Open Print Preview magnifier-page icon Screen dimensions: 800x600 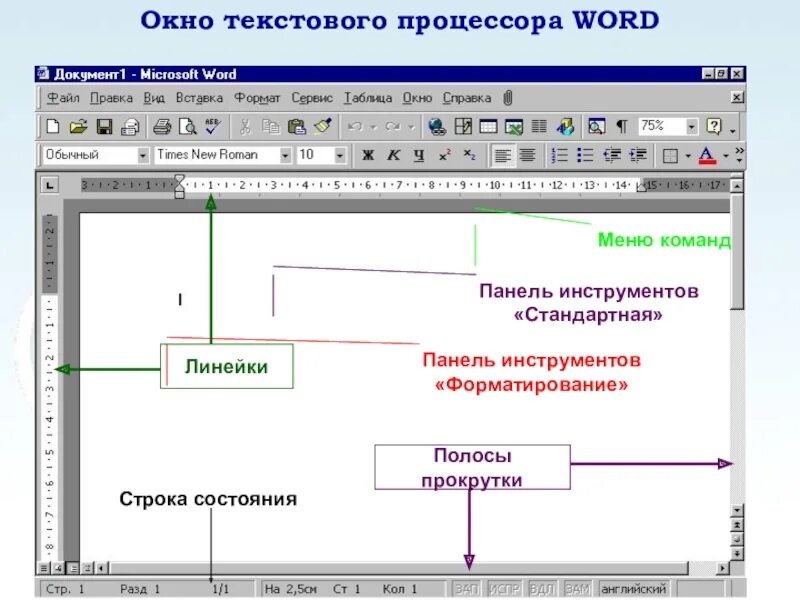[x=187, y=126]
